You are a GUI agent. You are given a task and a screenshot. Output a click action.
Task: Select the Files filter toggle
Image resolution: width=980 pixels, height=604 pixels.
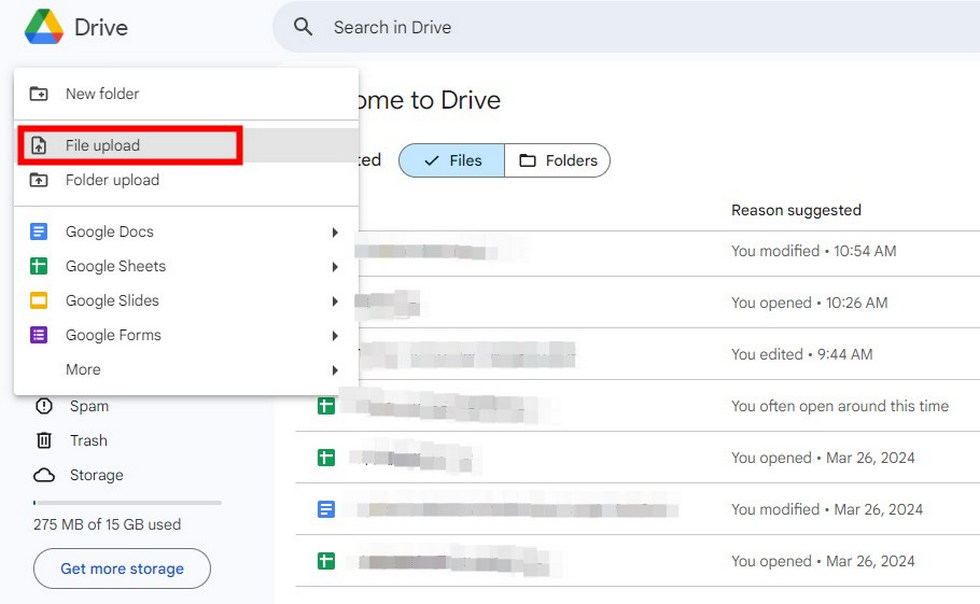point(452,161)
